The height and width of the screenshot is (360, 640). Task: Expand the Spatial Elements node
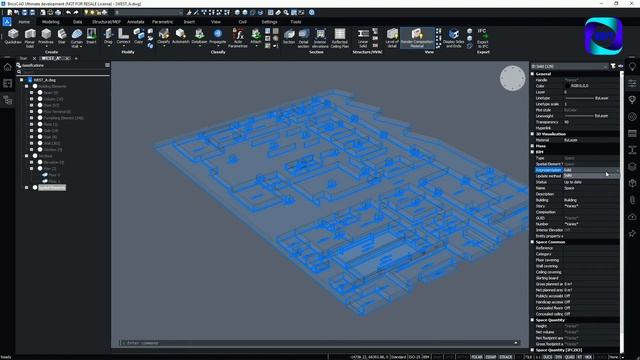(27, 188)
